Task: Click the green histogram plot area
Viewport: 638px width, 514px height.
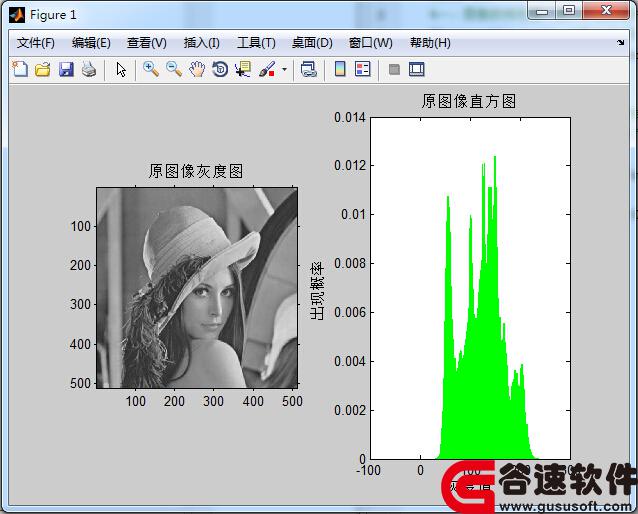Action: (x=470, y=289)
